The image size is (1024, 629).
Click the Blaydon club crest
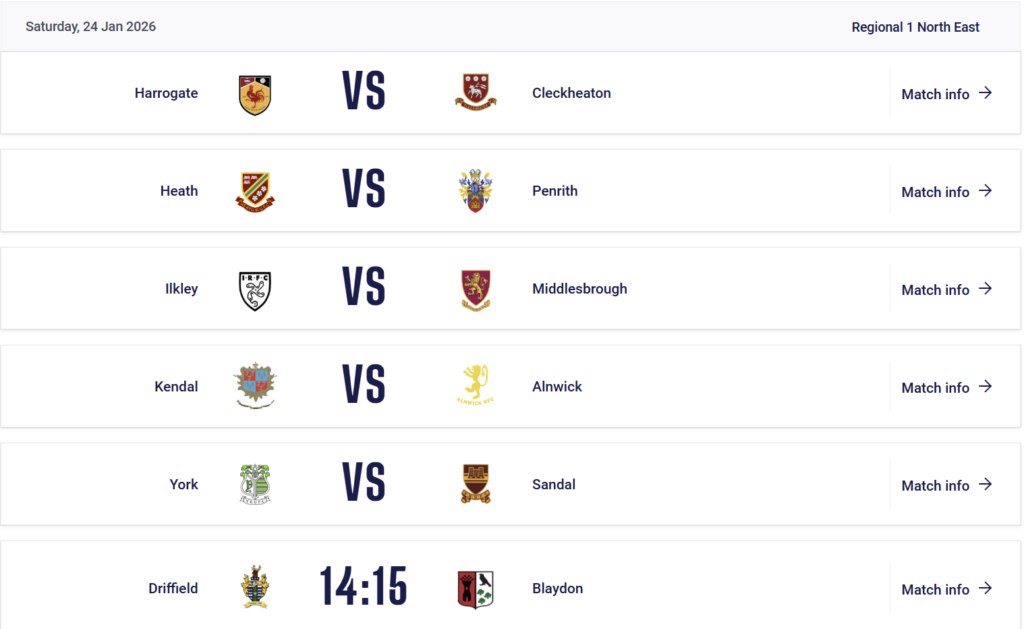point(475,589)
